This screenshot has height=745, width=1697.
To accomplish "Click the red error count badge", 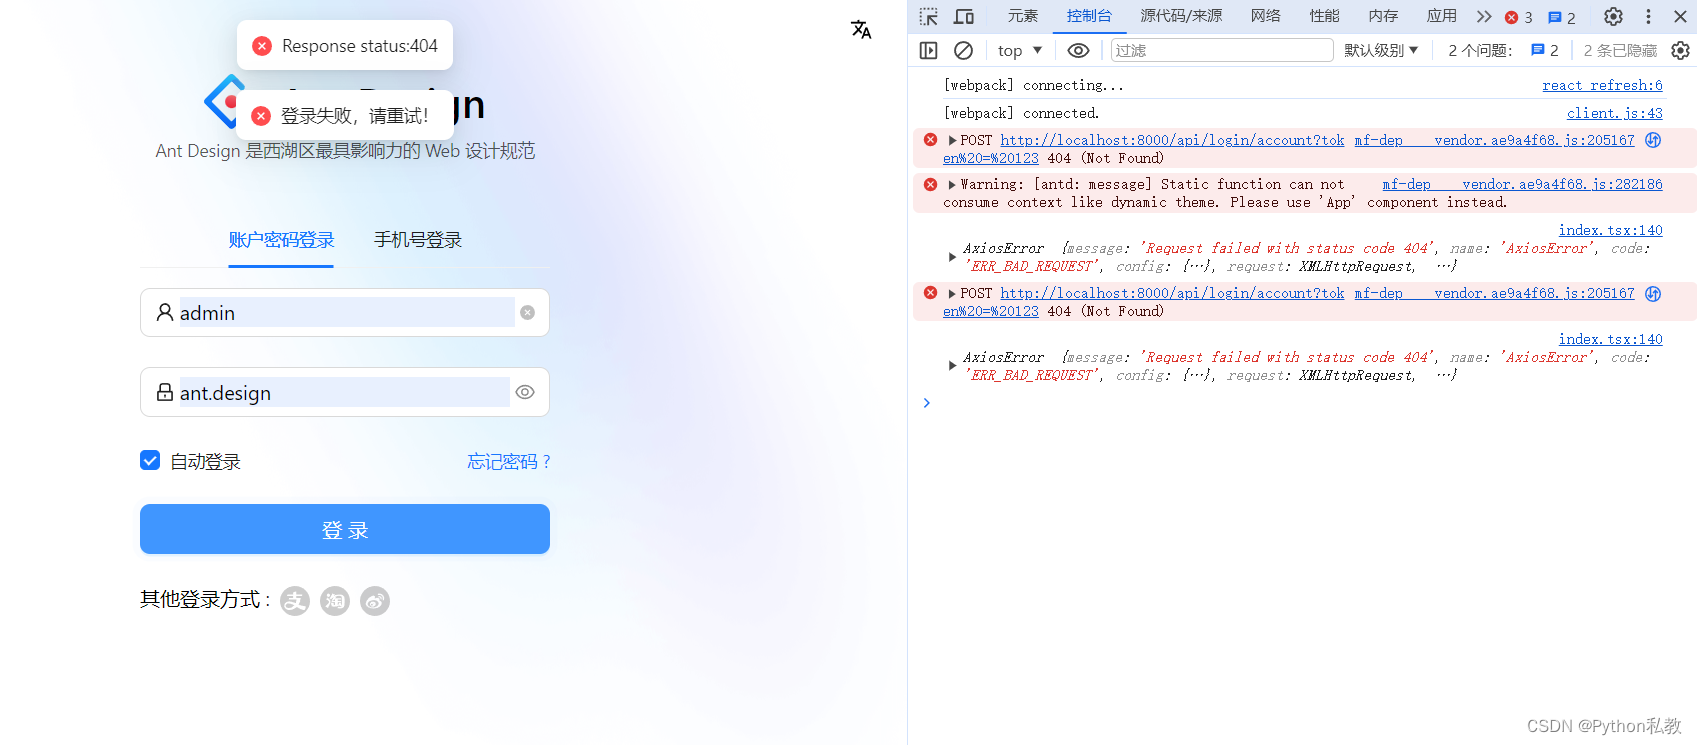I will 1519,18.
